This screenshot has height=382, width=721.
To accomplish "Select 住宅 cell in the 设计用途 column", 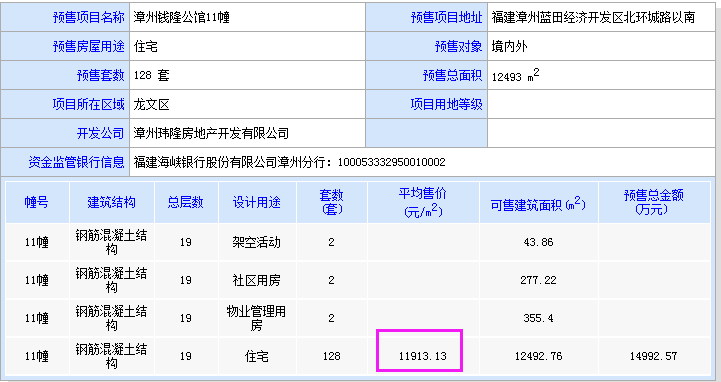I will pyautogui.click(x=257, y=356).
